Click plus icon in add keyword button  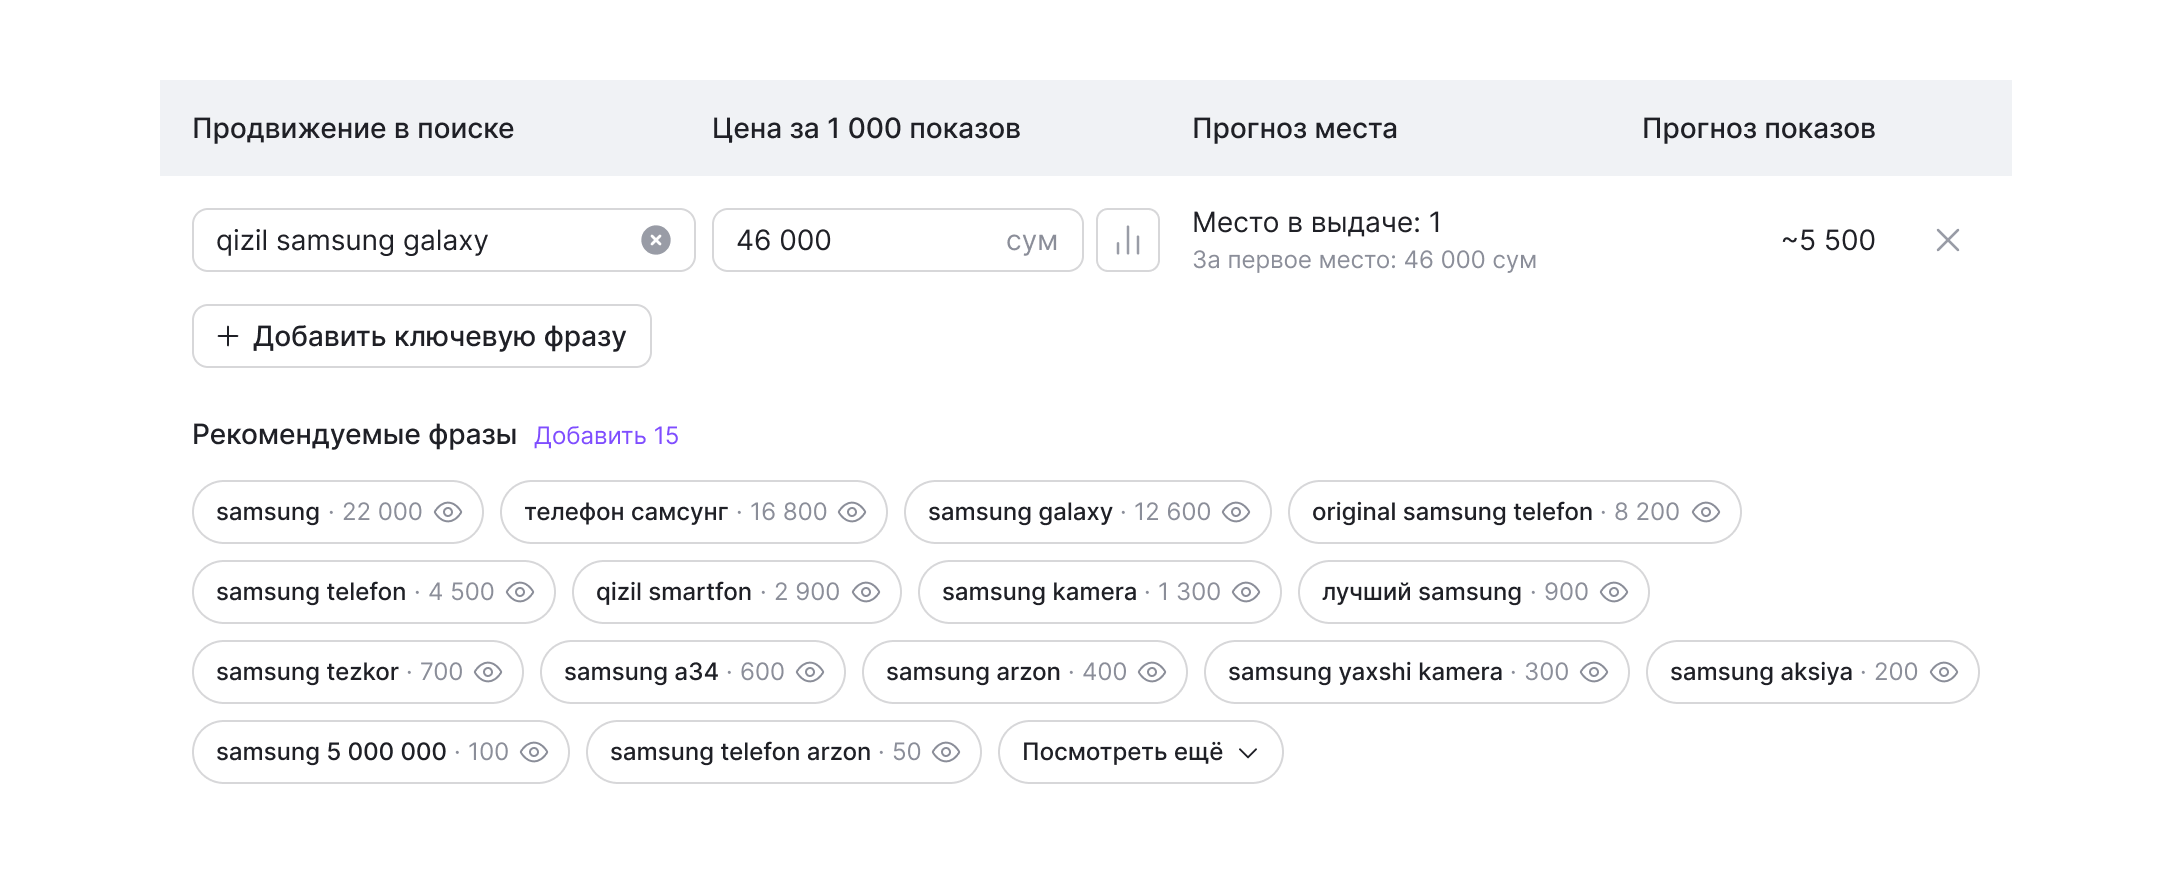coord(228,336)
